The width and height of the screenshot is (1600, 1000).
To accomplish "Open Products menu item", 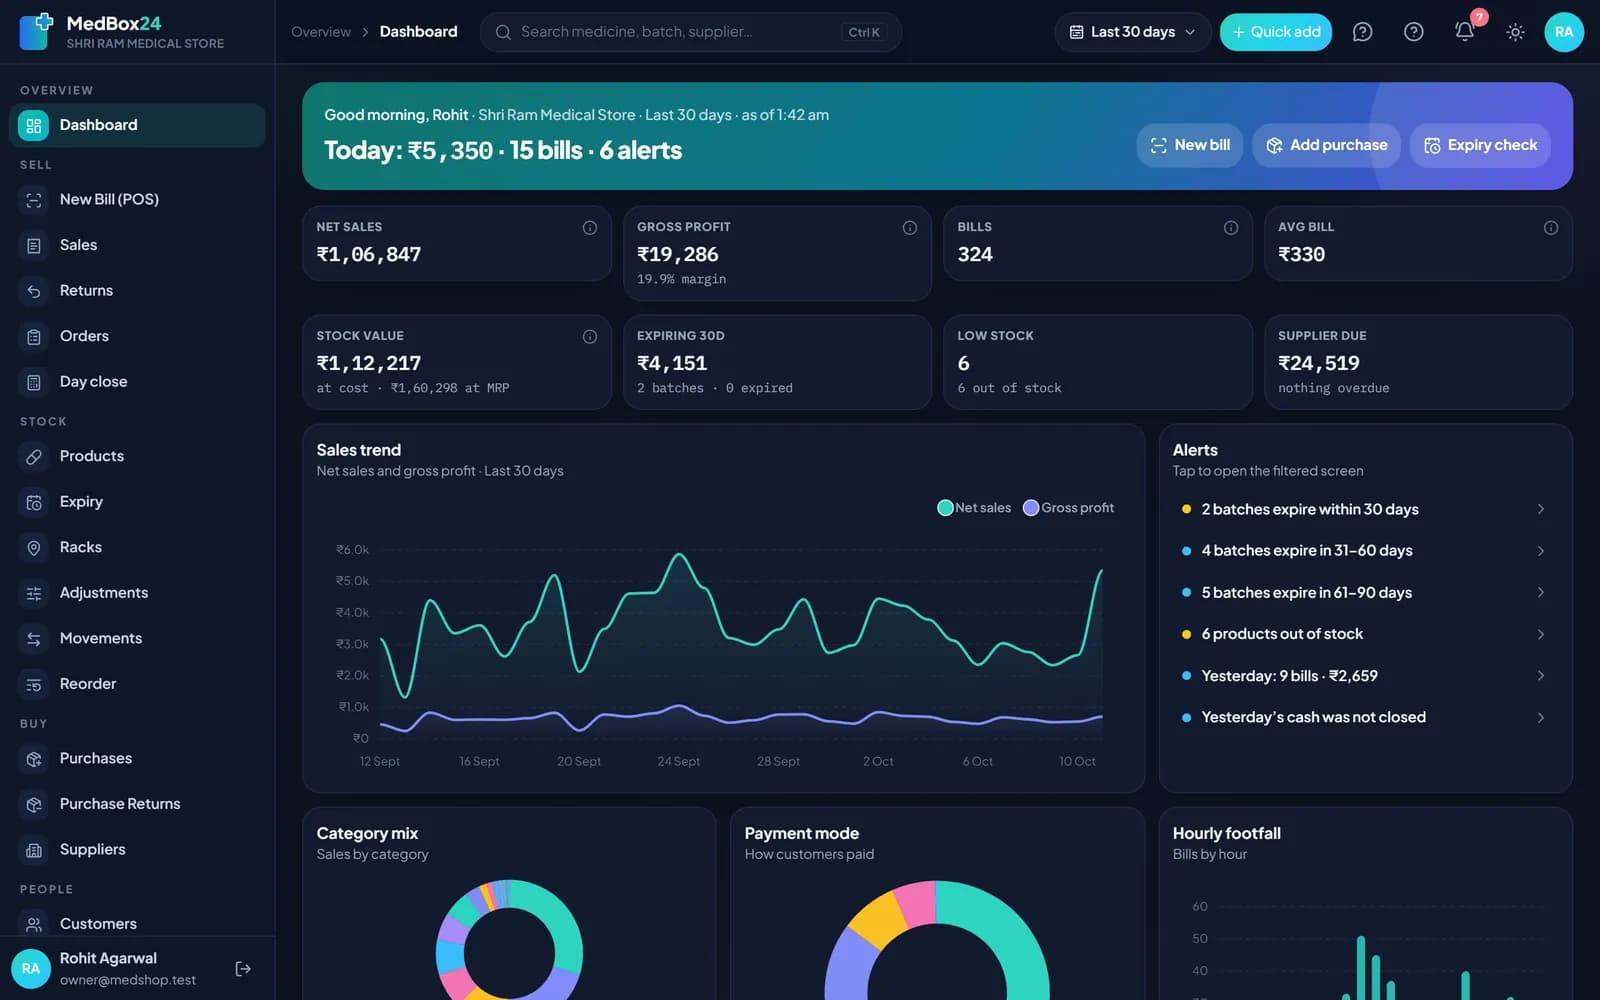I will 137,456.
